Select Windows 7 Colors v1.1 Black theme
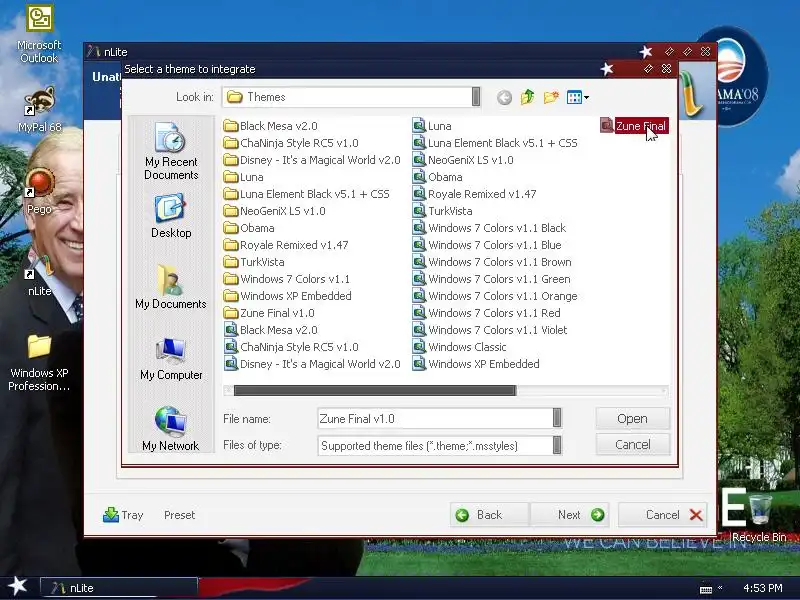The height and width of the screenshot is (600, 800). (490, 228)
